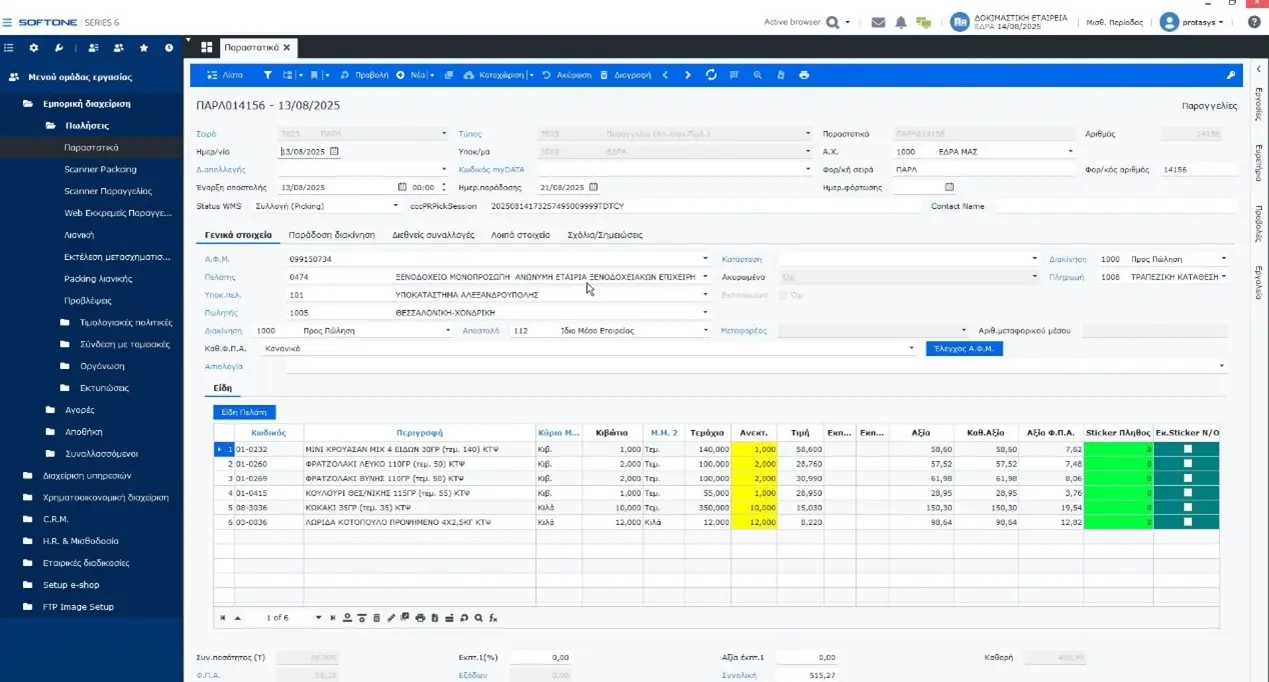Viewport: 1269px width, 682px height.
Task: Click the grid tiles icon beside Παραστατικό tab
Action: [207, 47]
